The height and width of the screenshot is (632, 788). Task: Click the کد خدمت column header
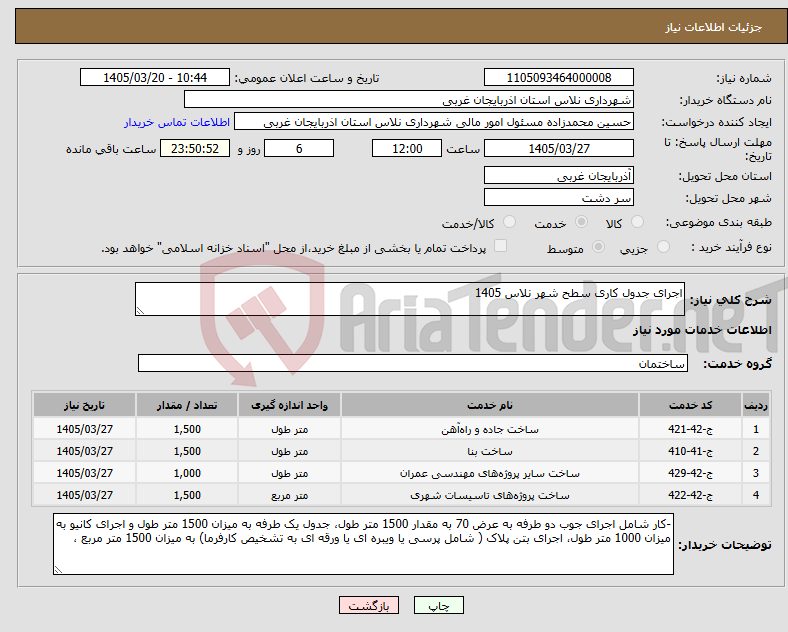tap(691, 405)
